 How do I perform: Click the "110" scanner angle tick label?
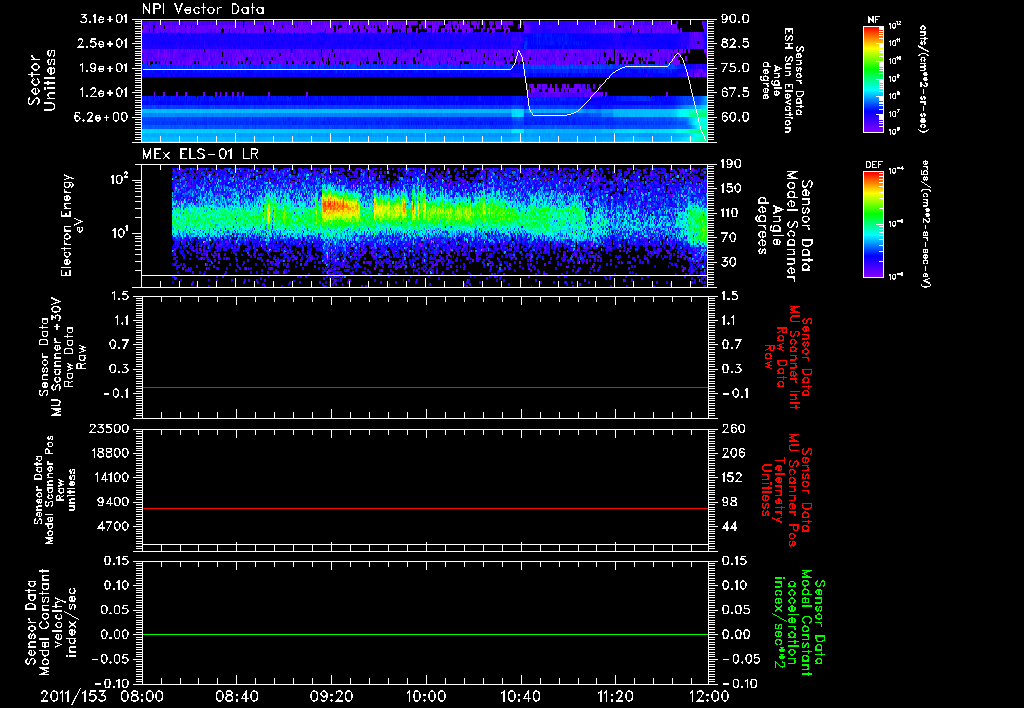731,213
